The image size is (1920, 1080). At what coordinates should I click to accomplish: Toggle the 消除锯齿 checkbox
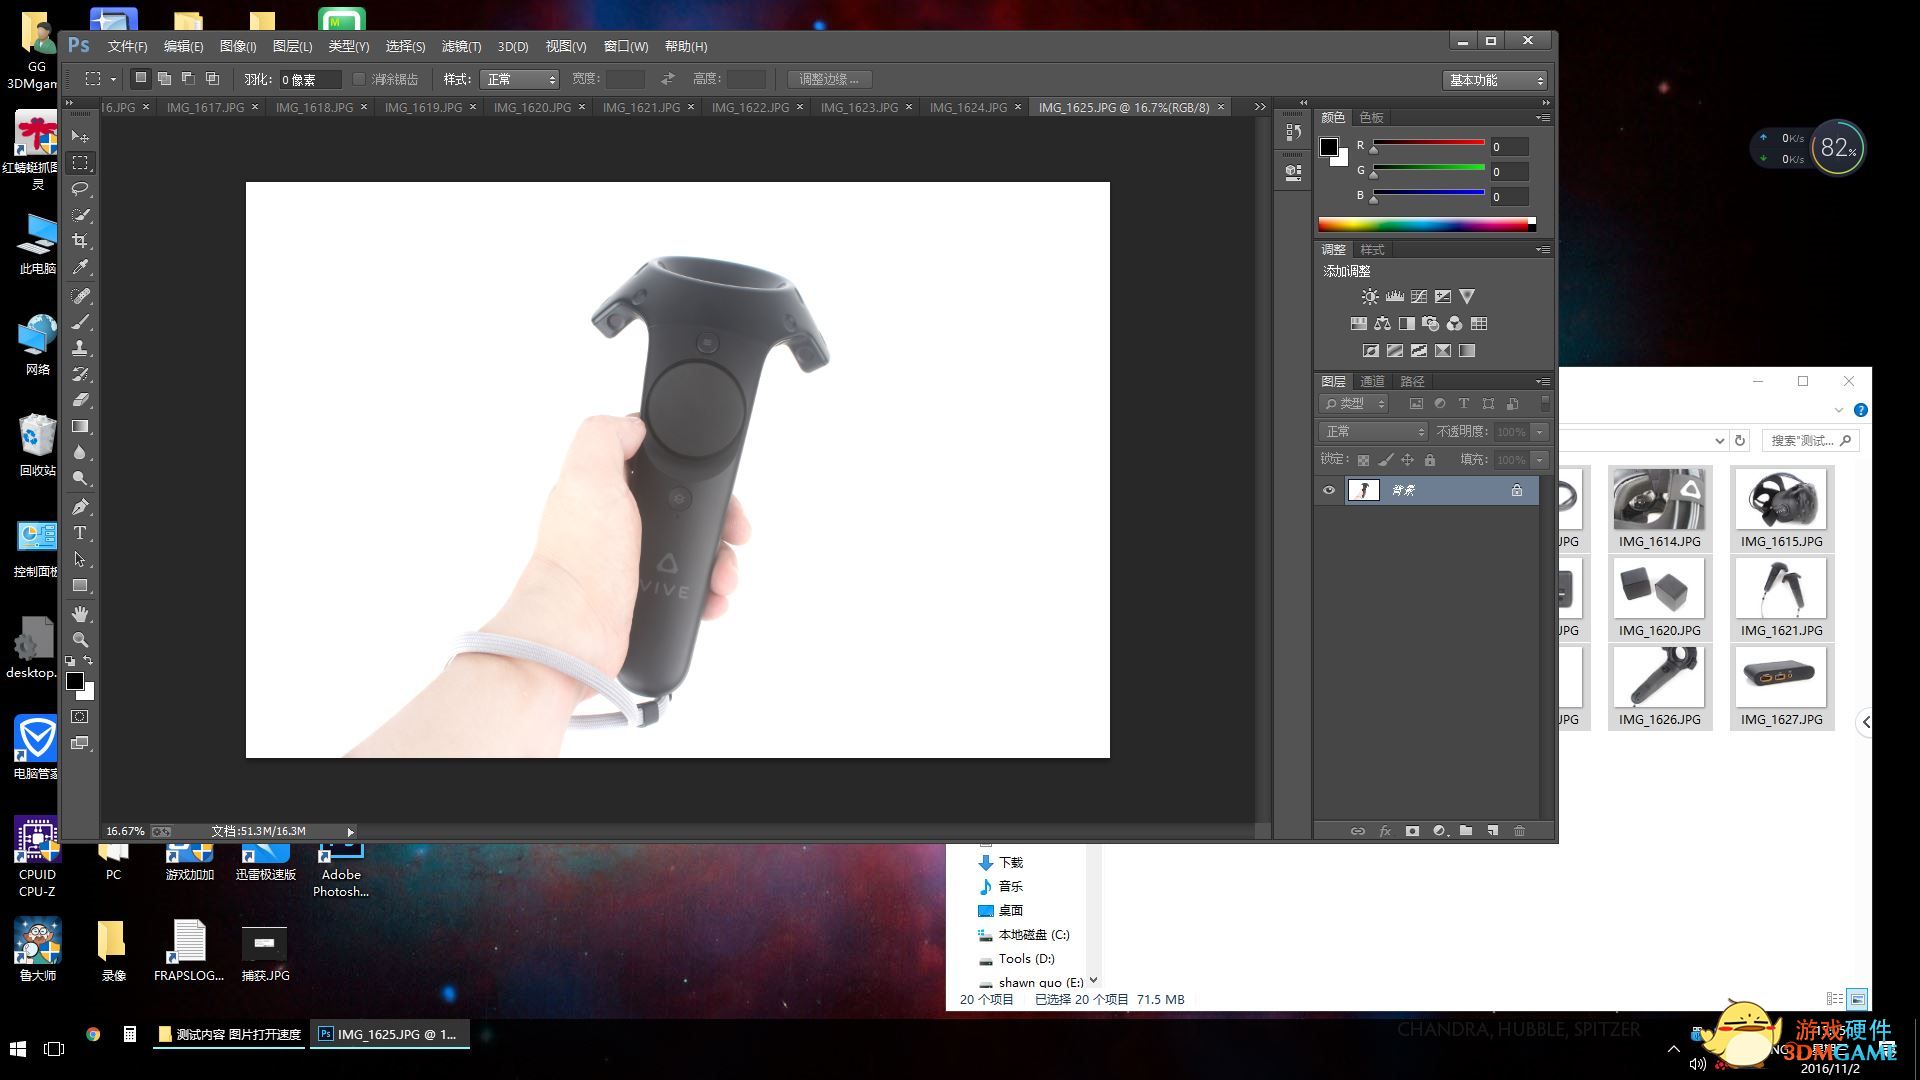tap(360, 79)
